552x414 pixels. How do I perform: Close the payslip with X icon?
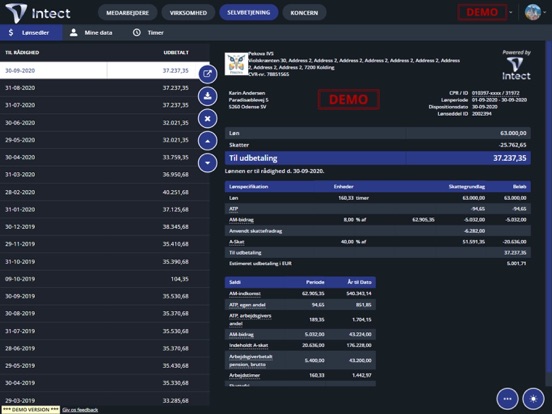pyautogui.click(x=207, y=119)
